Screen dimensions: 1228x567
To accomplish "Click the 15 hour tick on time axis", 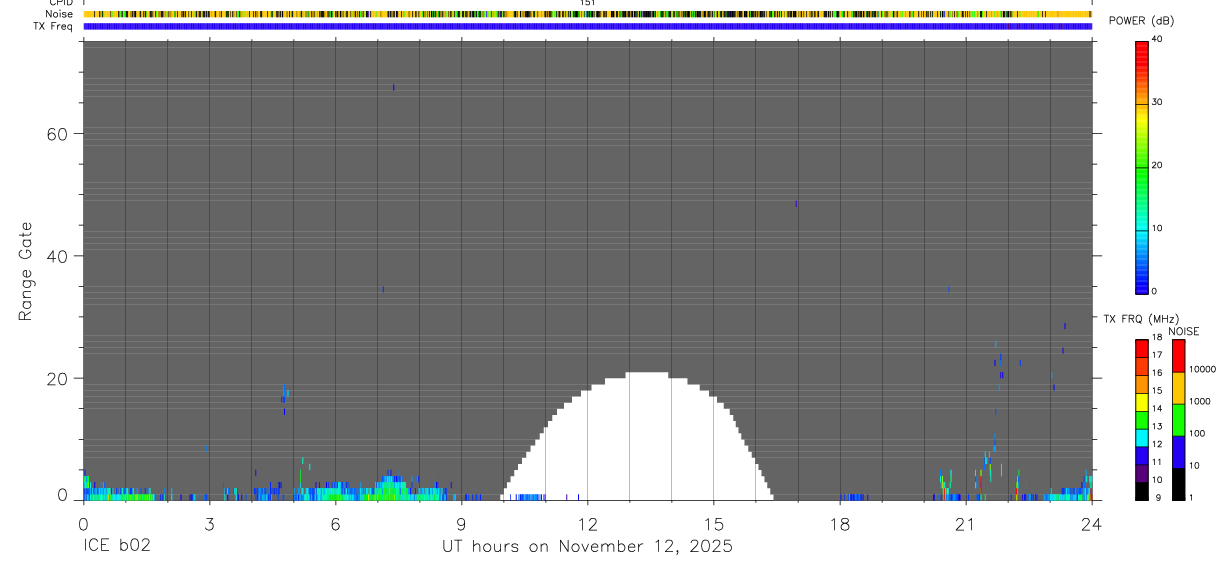I will (713, 523).
